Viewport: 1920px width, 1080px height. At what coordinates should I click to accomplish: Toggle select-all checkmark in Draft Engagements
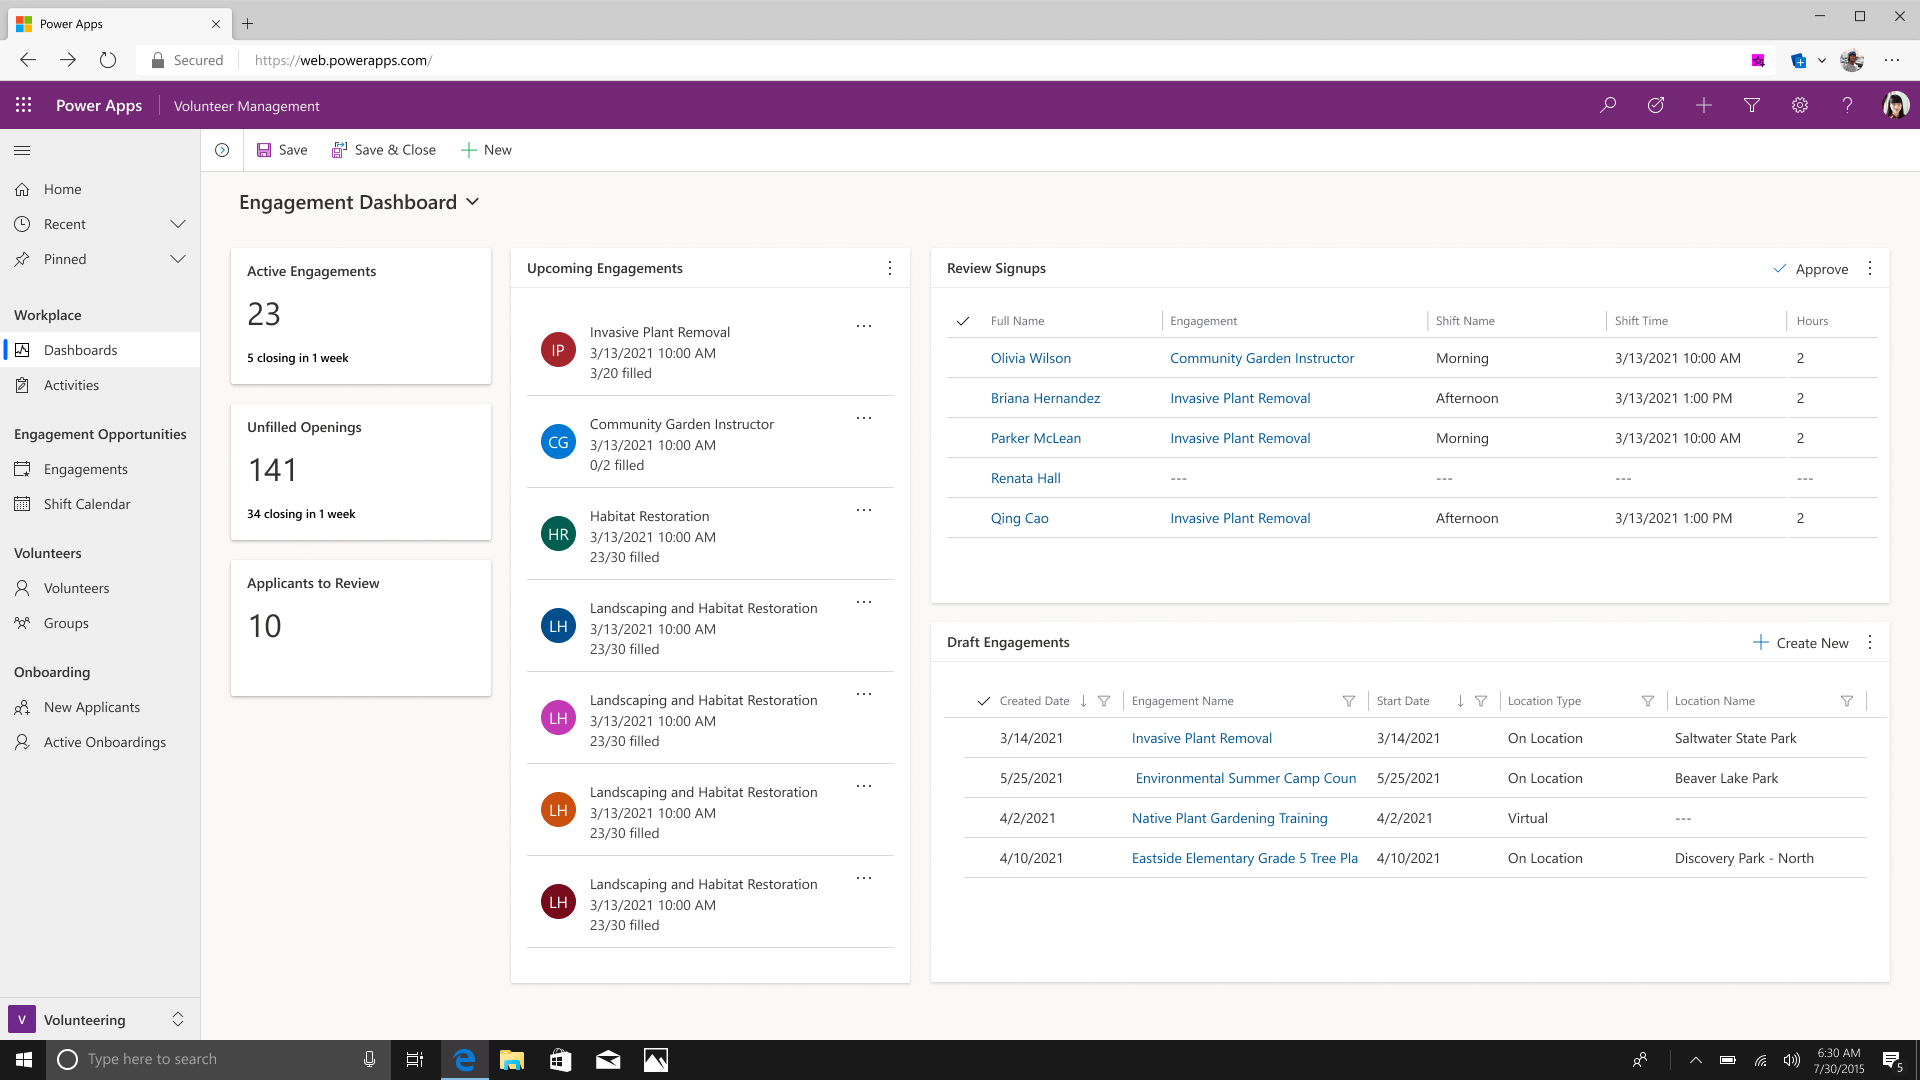983,701
